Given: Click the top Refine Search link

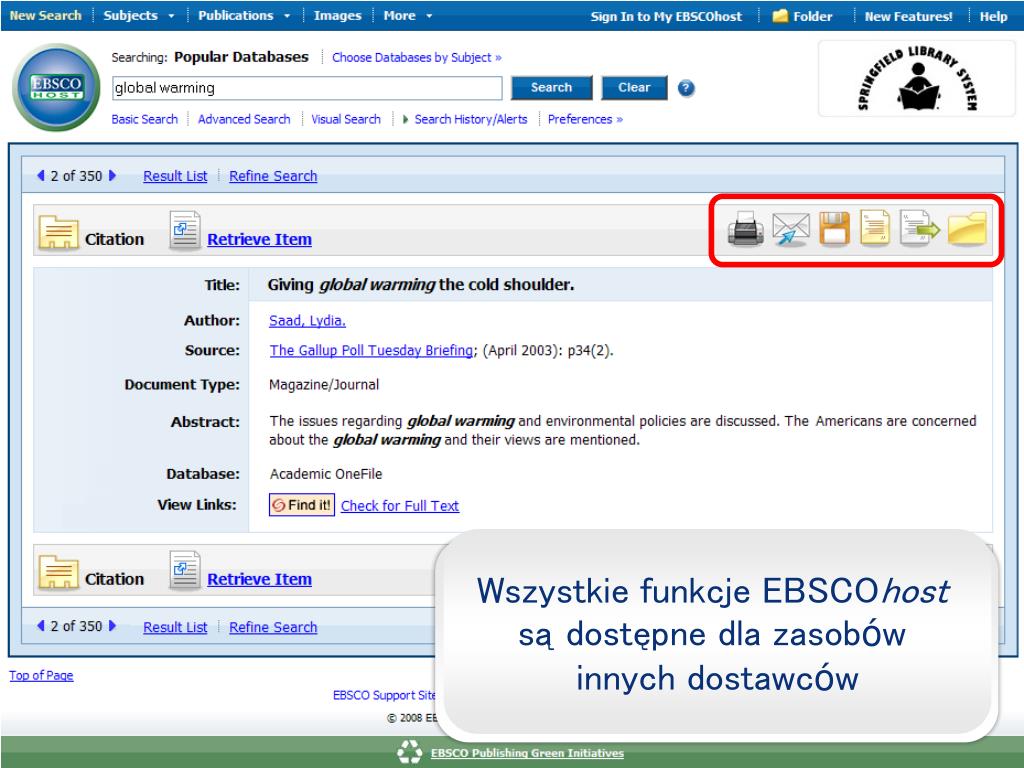Looking at the screenshot, I should tap(273, 176).
